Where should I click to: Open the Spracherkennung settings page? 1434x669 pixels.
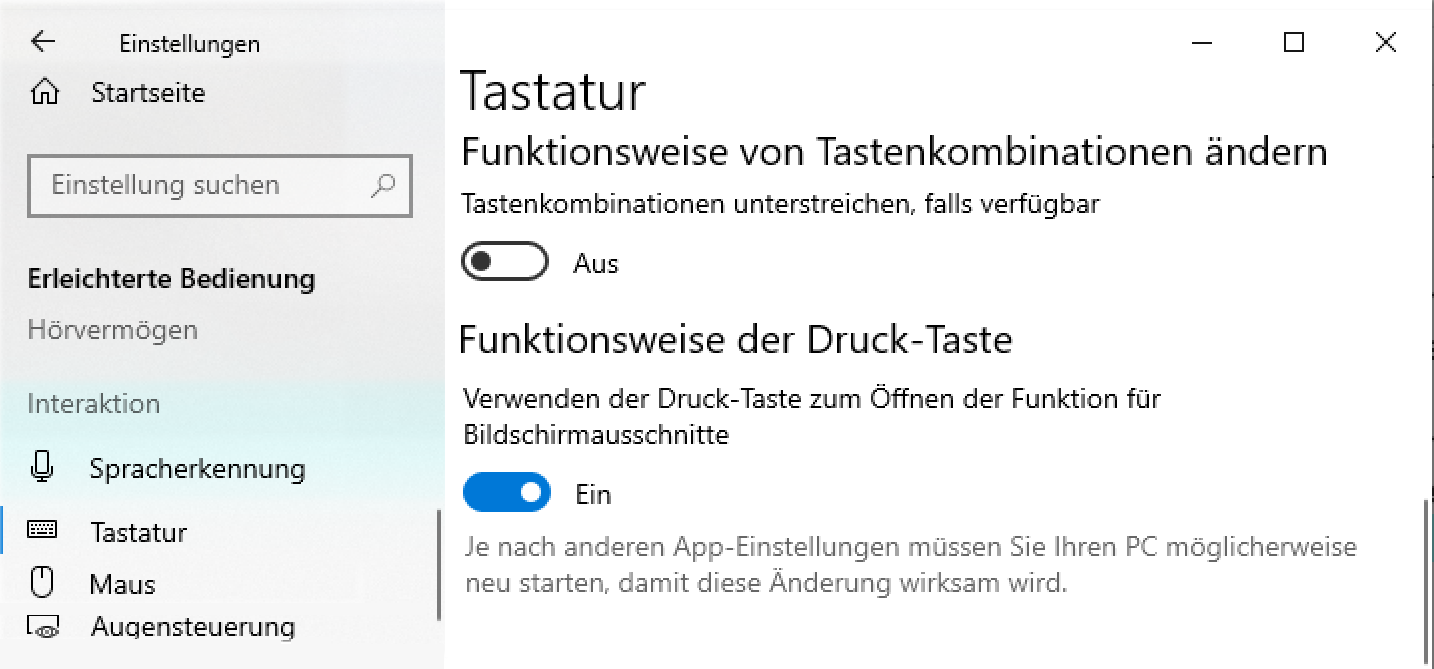pyautogui.click(x=197, y=468)
